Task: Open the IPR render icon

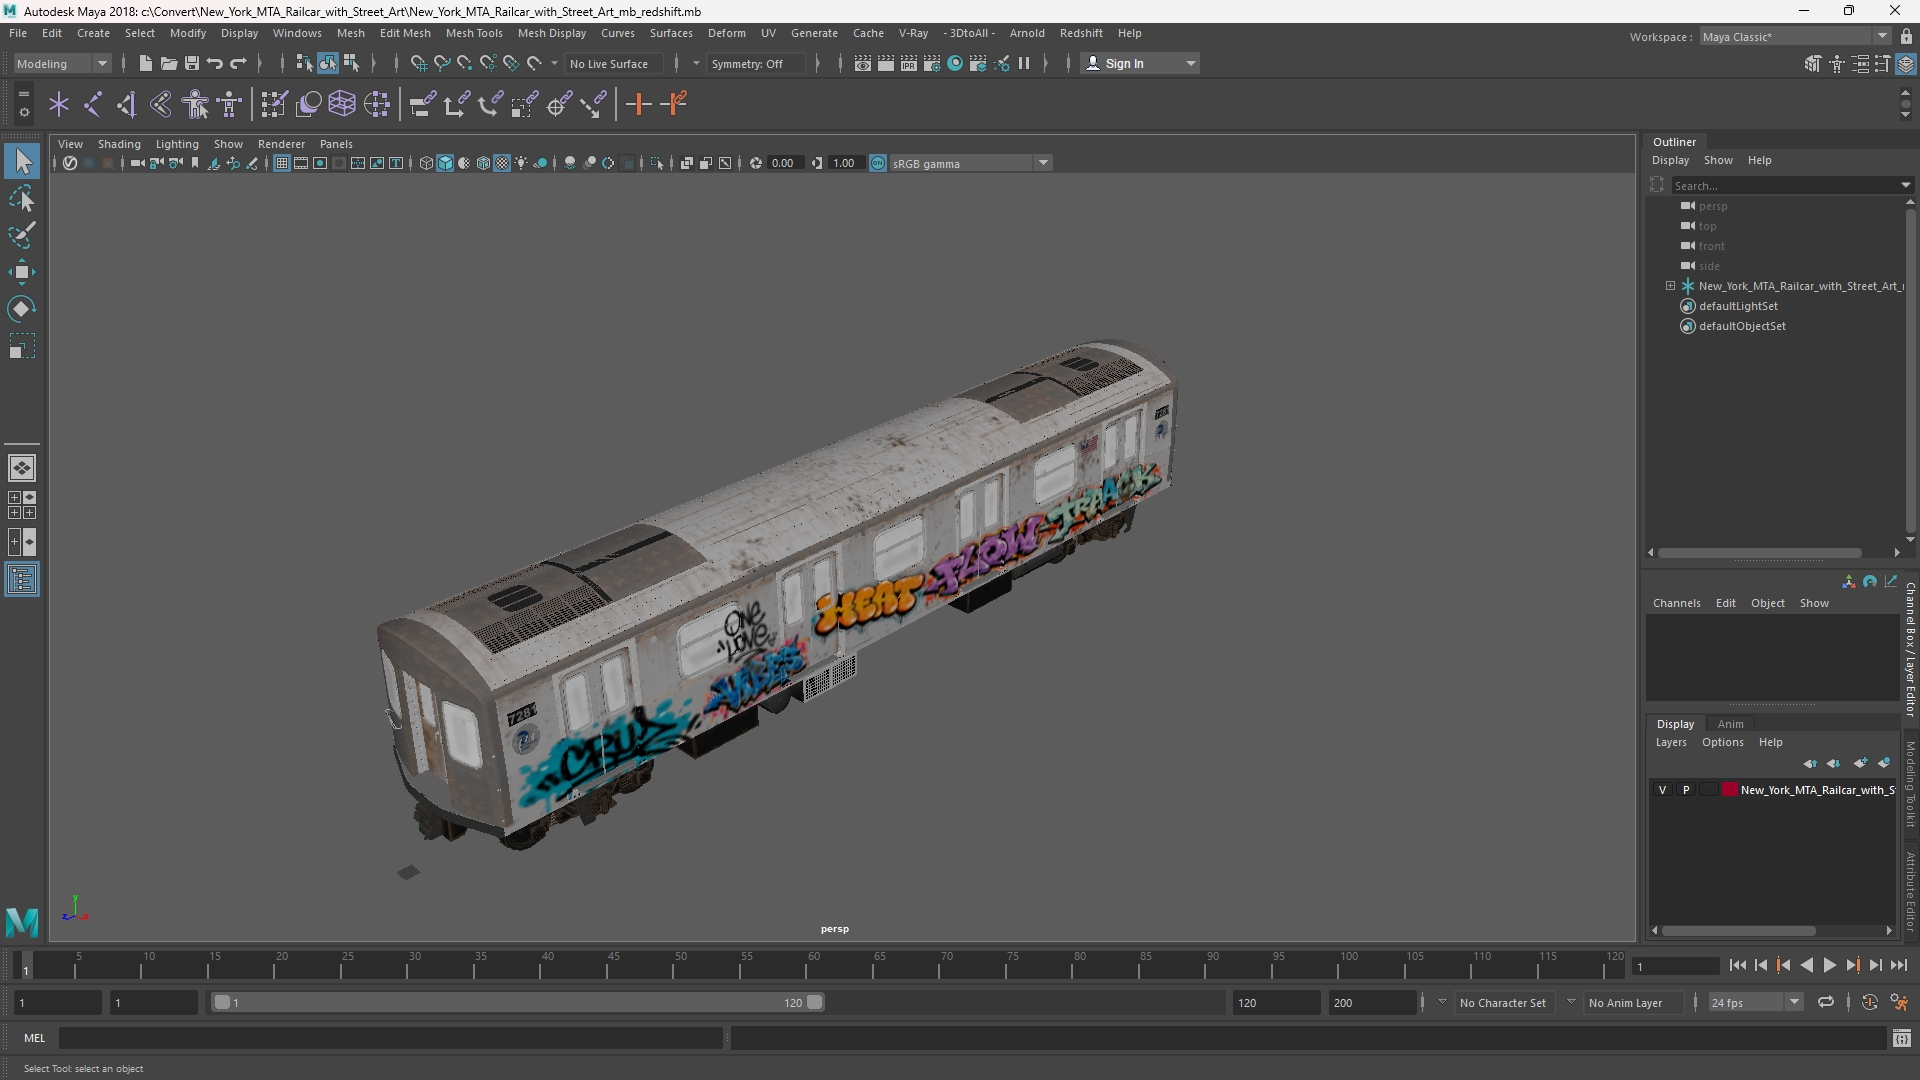Action: coord(909,63)
